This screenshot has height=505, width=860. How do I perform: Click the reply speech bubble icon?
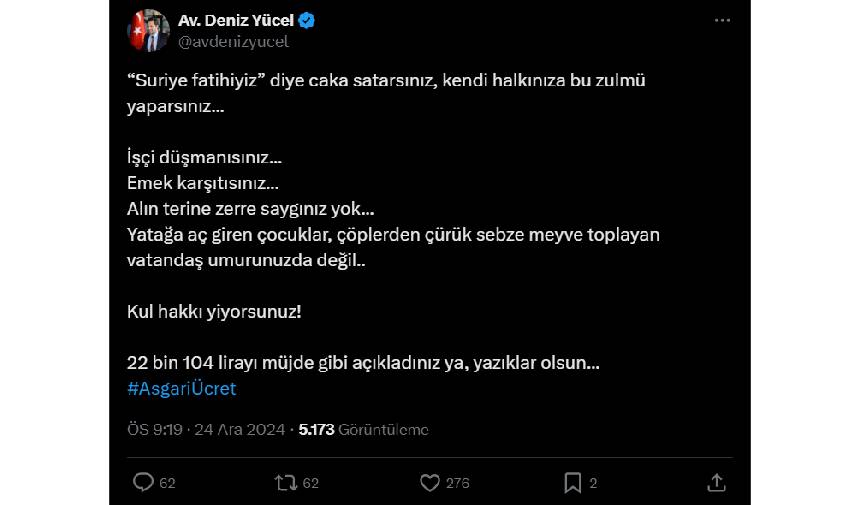point(143,483)
